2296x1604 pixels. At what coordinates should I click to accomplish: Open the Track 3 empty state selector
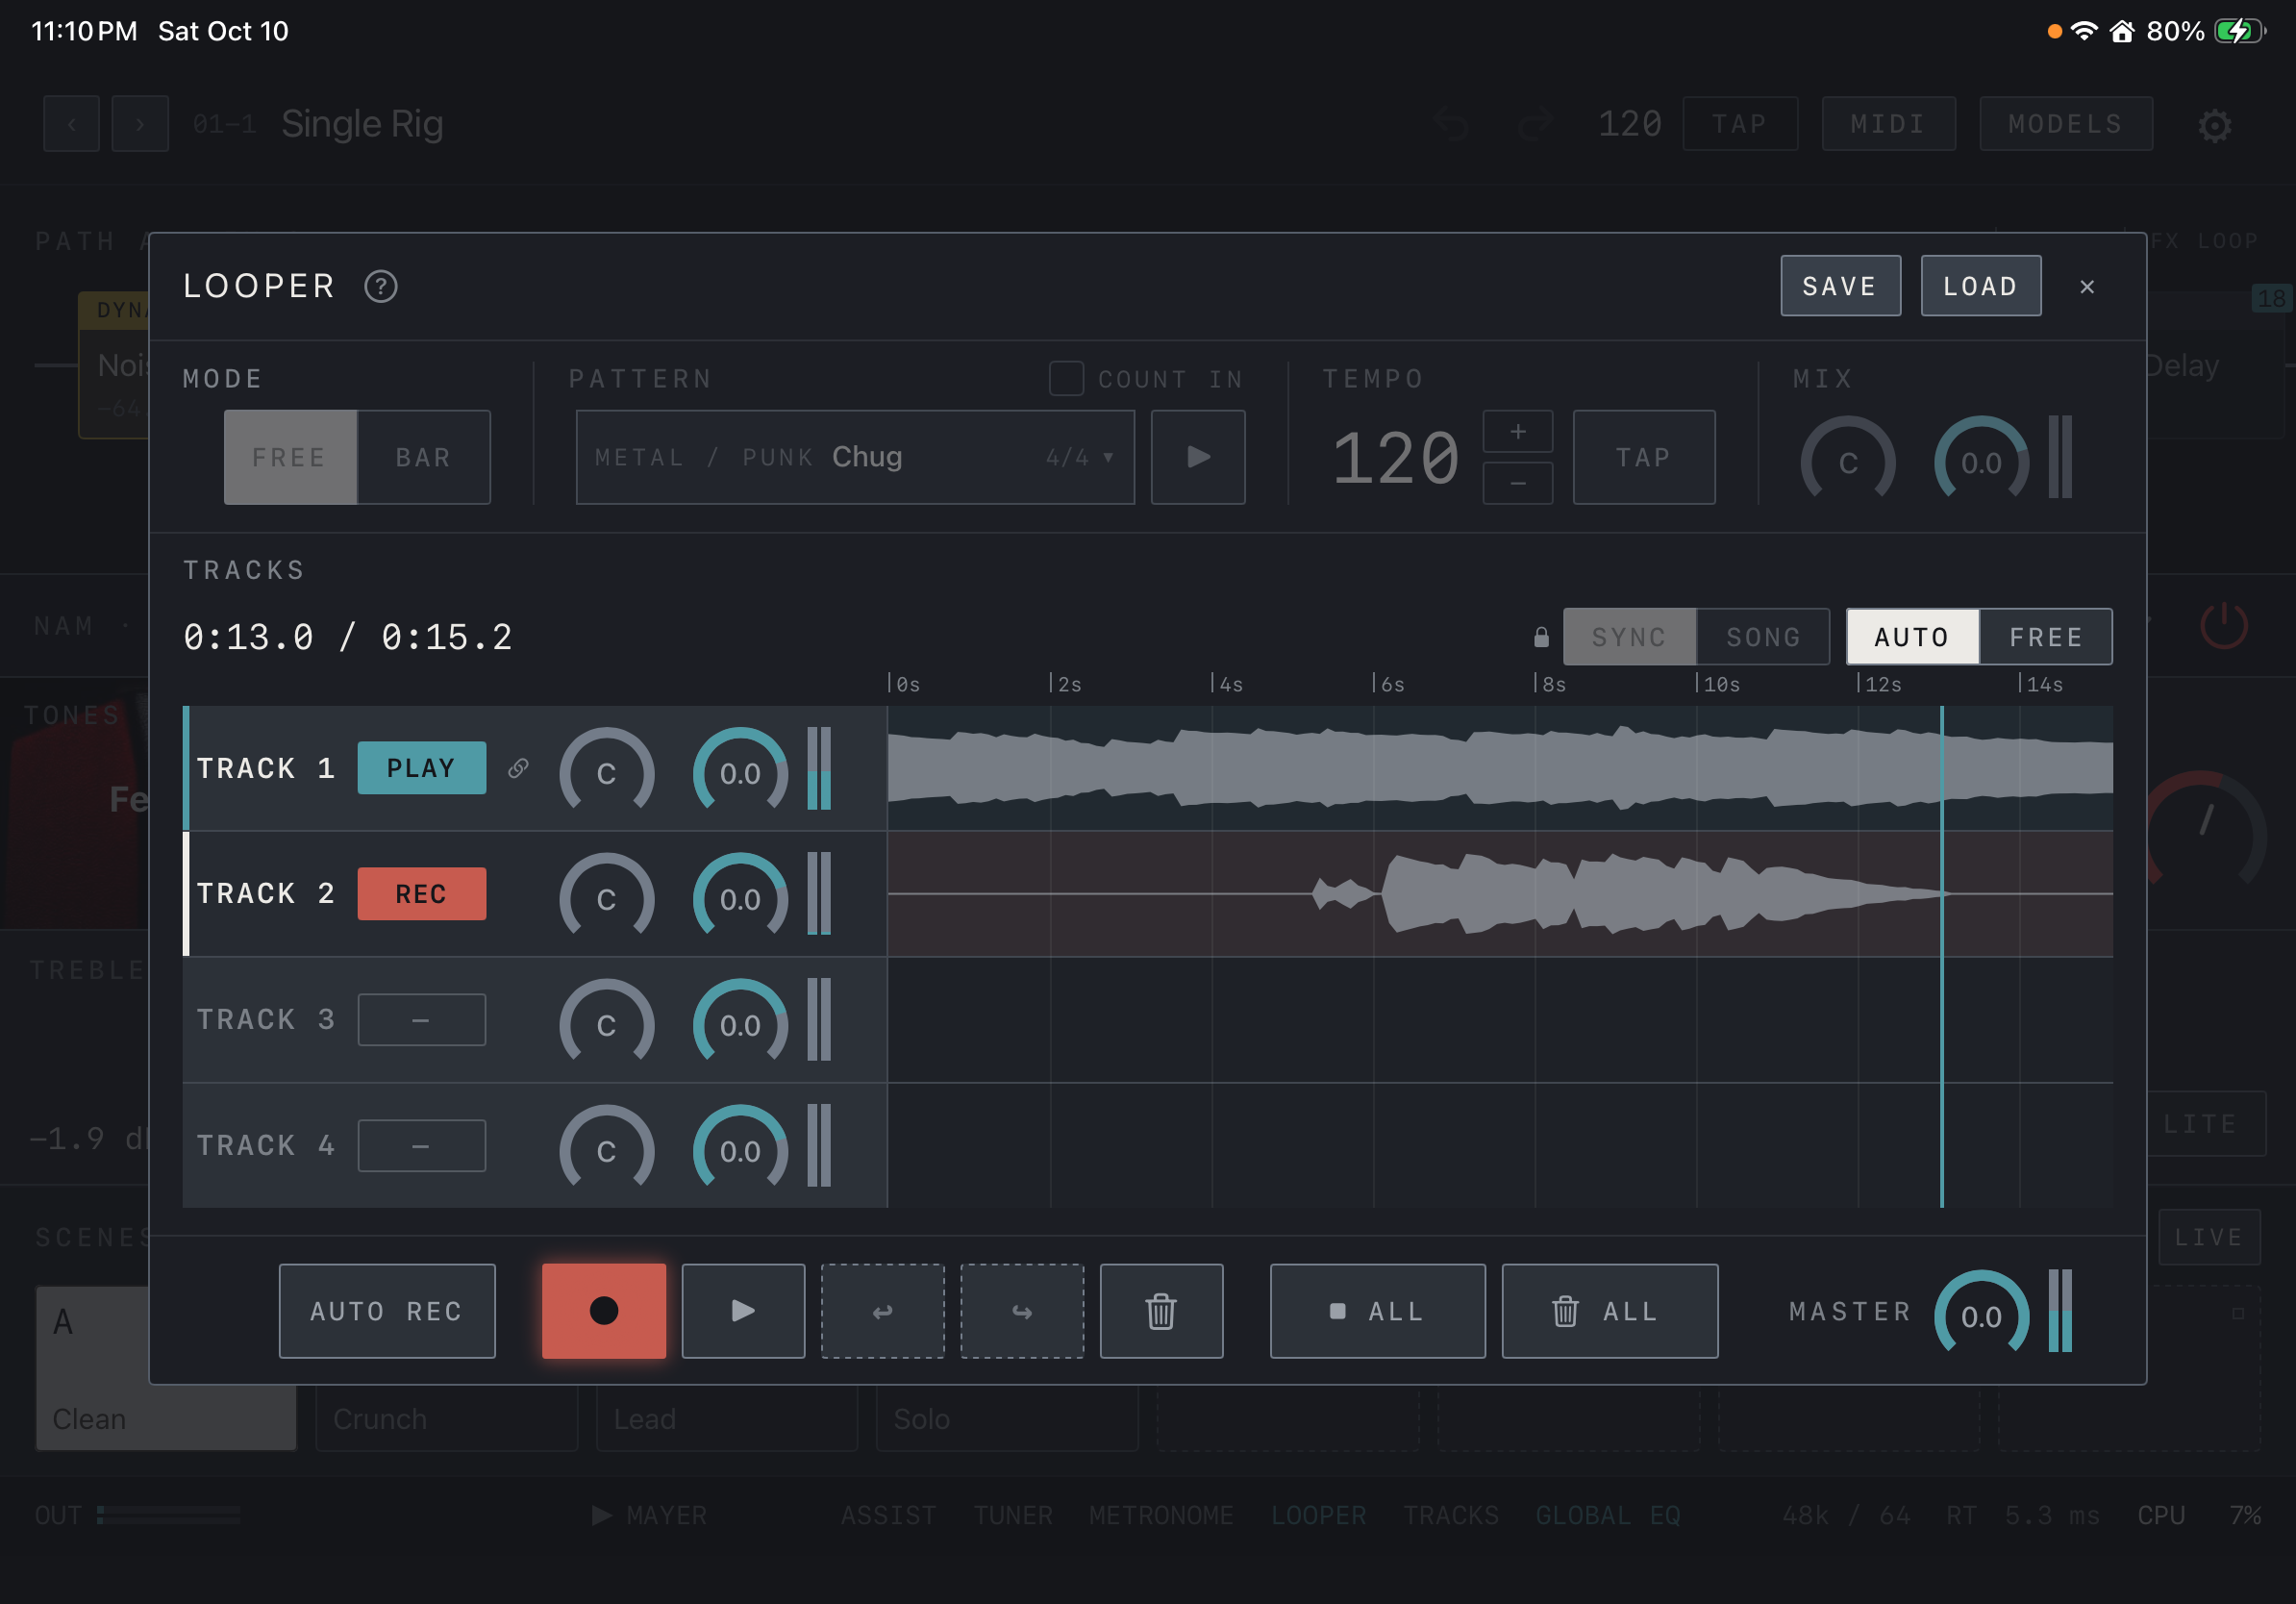tap(421, 1020)
